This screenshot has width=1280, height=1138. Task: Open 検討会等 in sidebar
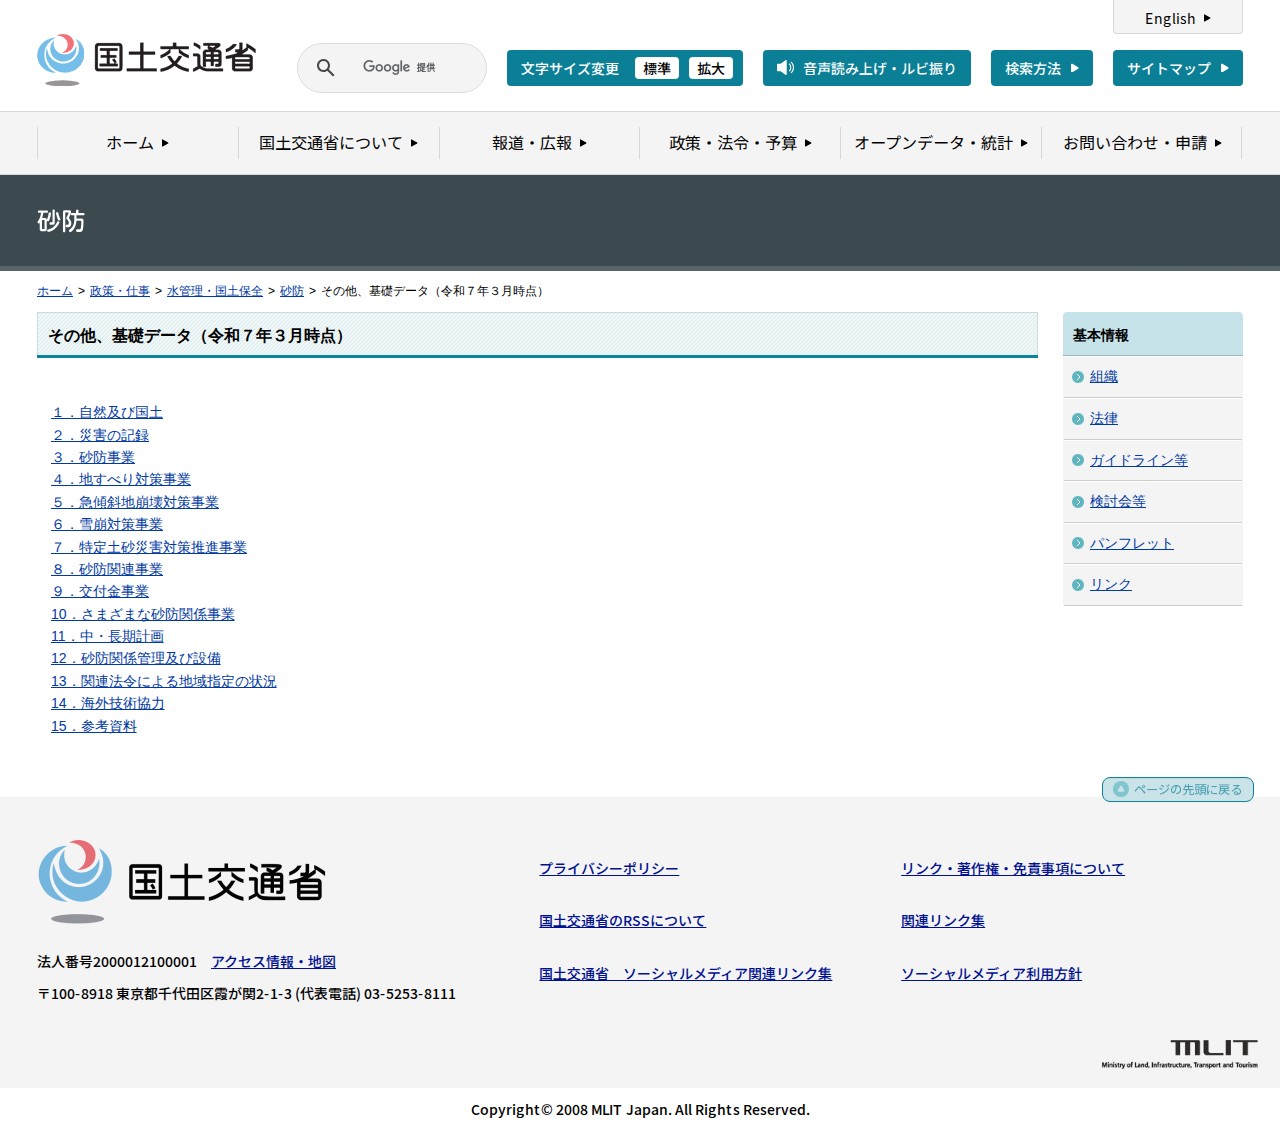1118,502
